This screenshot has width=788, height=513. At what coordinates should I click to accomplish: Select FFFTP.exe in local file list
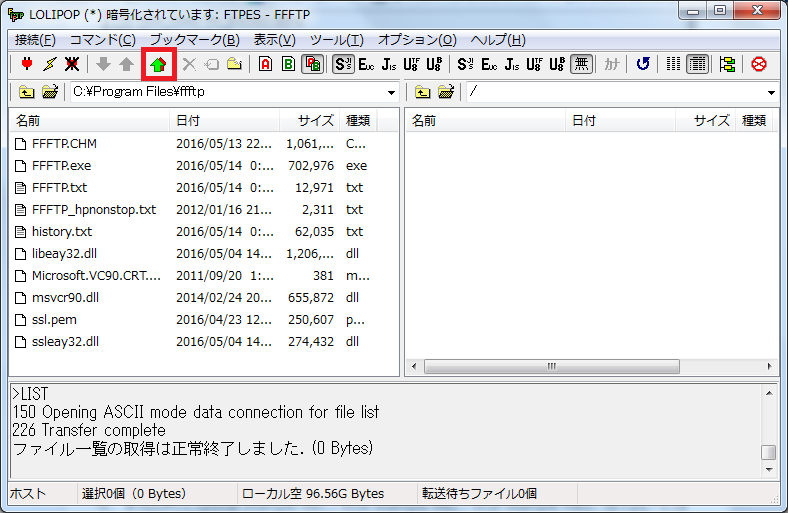[61, 165]
